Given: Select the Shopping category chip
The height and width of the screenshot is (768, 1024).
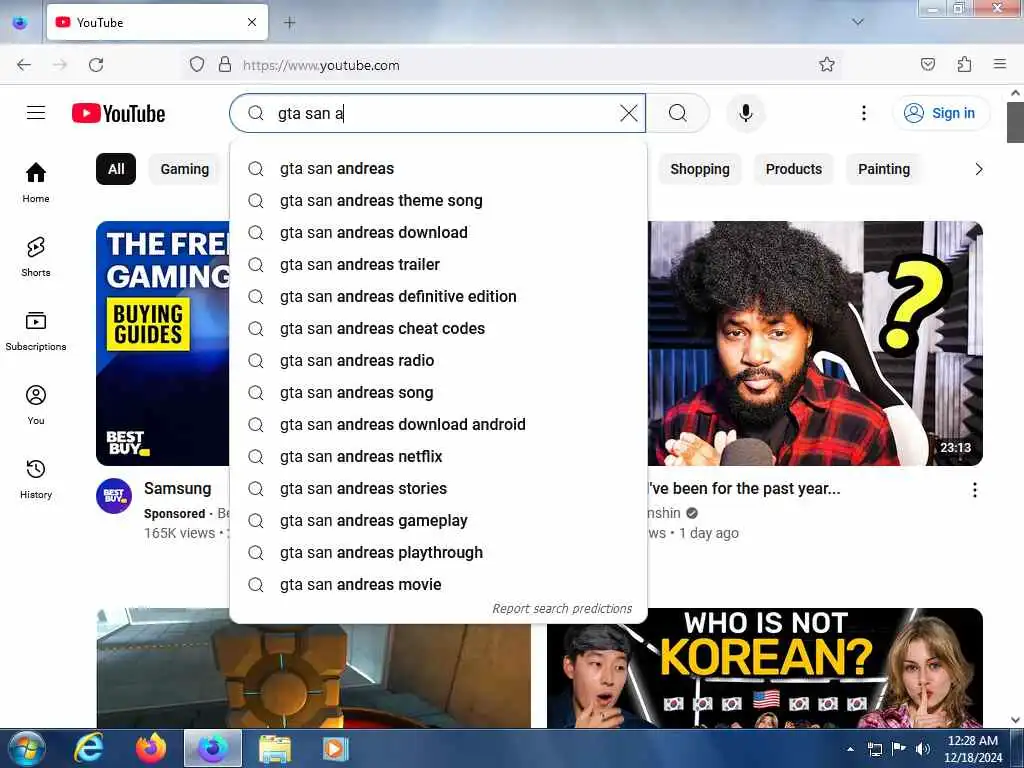Looking at the screenshot, I should click(699, 169).
